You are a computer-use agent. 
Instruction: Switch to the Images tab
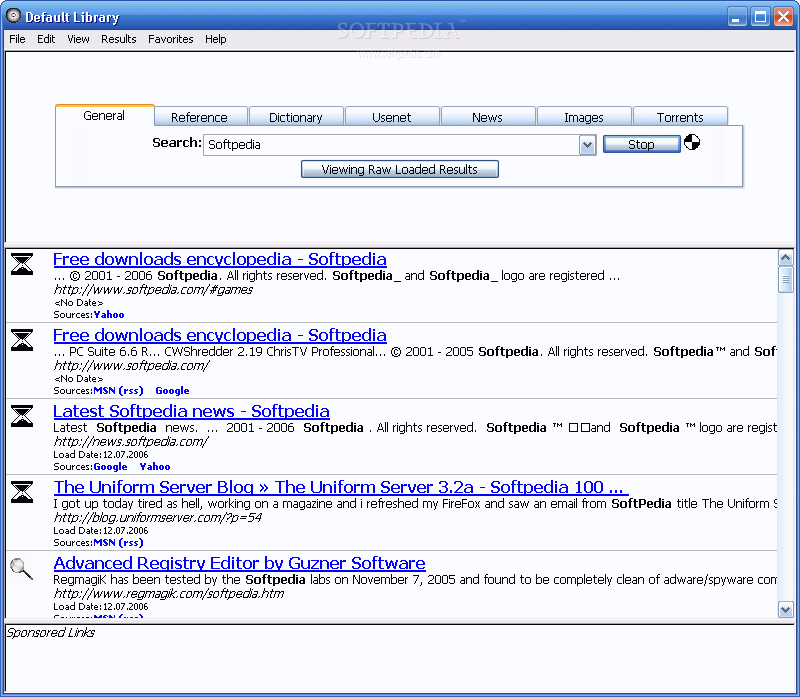coord(584,117)
